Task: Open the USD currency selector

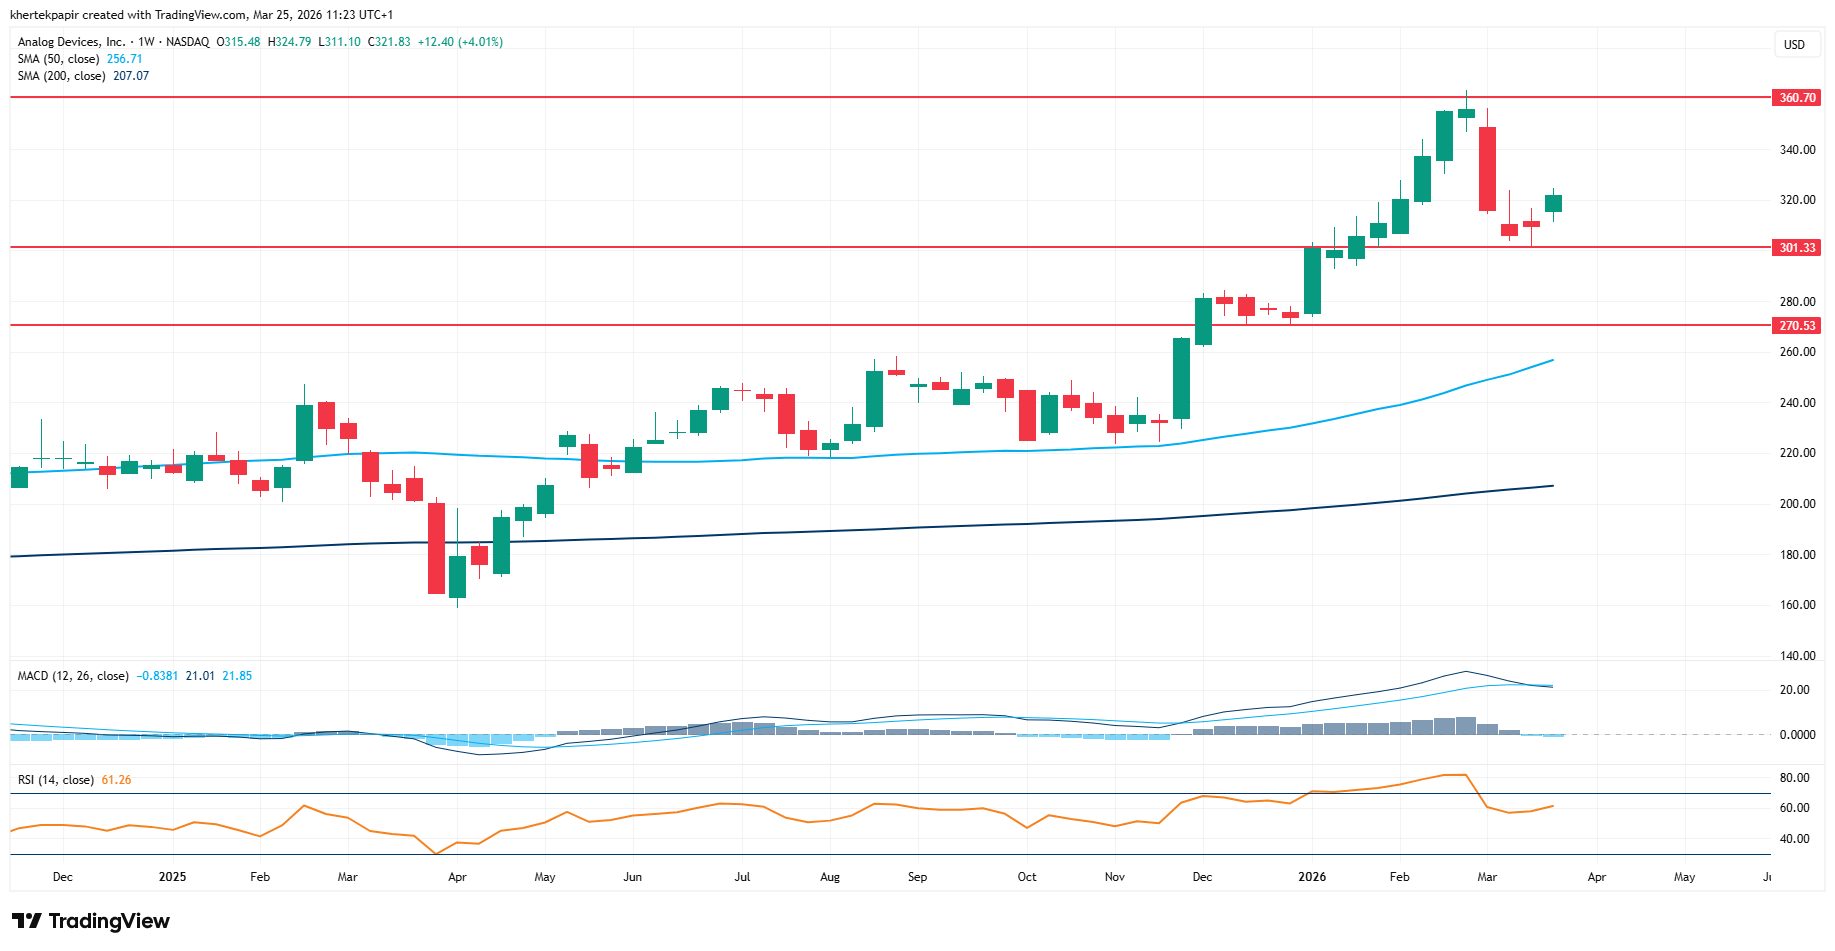Action: coord(1794,45)
